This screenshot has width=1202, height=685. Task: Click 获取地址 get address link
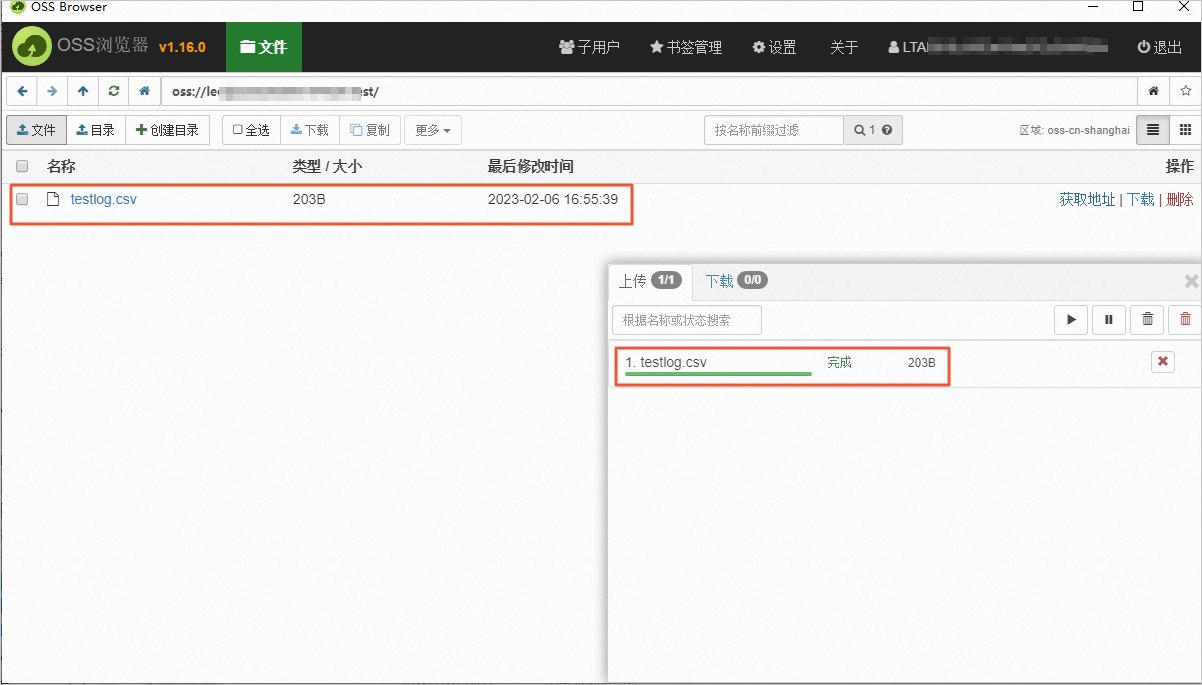1087,199
